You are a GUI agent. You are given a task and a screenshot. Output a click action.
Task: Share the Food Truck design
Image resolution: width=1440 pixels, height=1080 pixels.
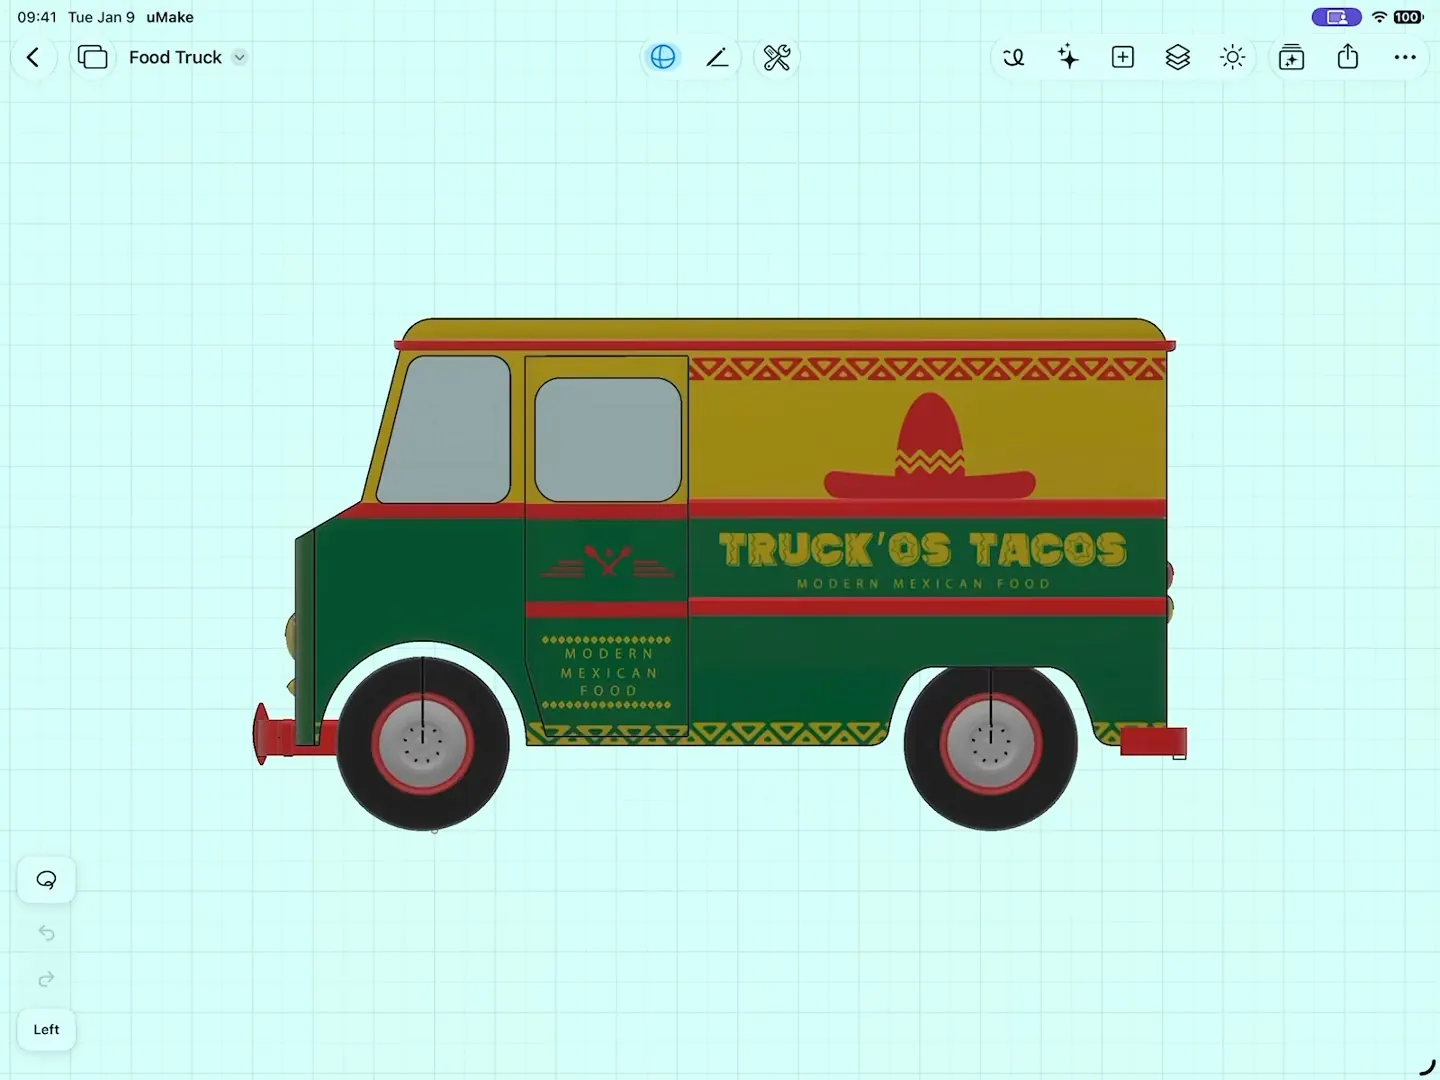pos(1348,57)
